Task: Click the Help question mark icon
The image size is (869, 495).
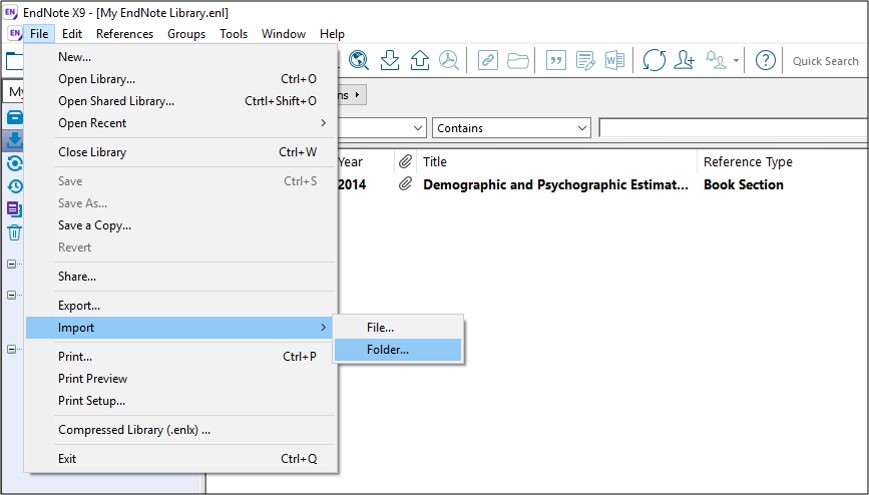Action: pos(765,60)
